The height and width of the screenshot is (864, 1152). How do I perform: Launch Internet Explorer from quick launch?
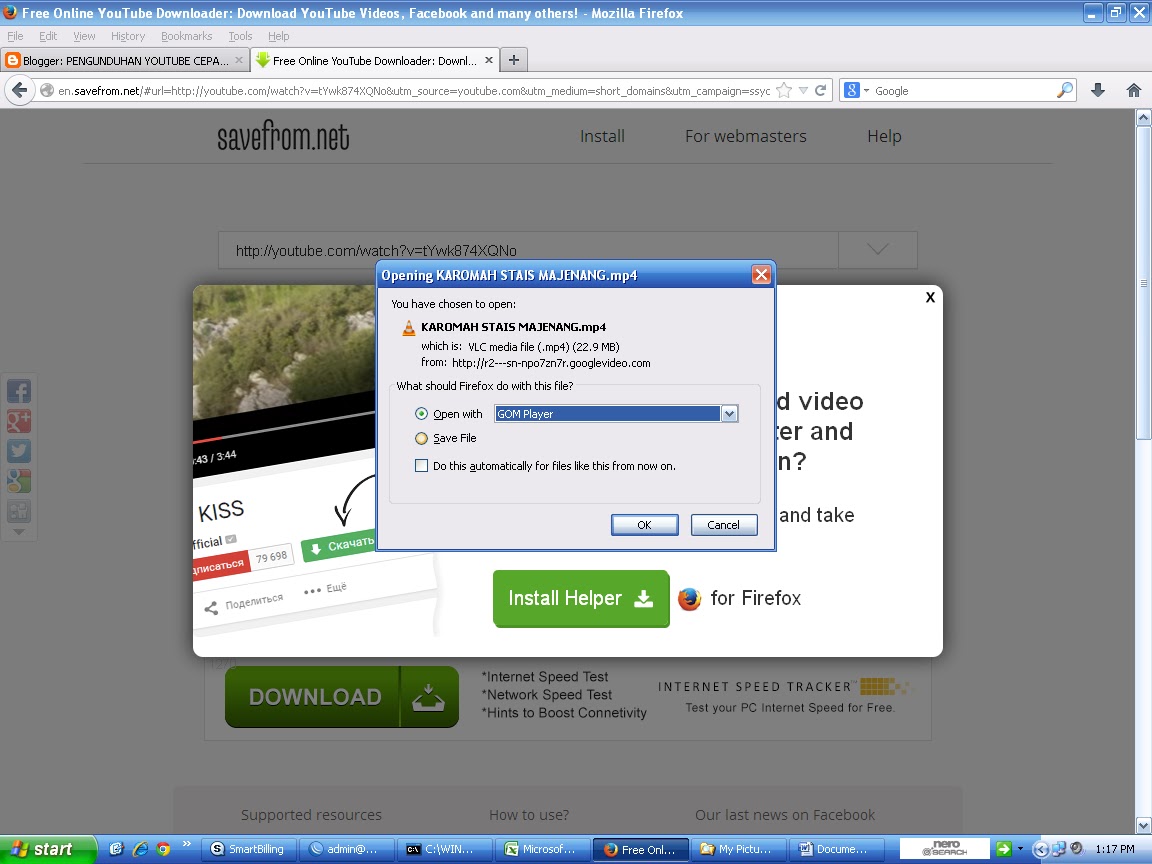coord(140,849)
